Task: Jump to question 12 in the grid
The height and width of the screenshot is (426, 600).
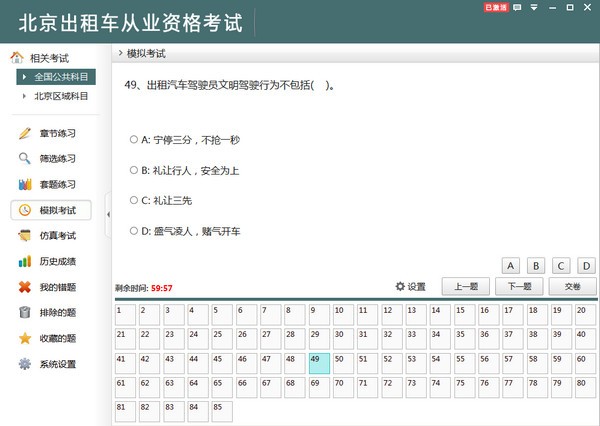Action: click(392, 315)
